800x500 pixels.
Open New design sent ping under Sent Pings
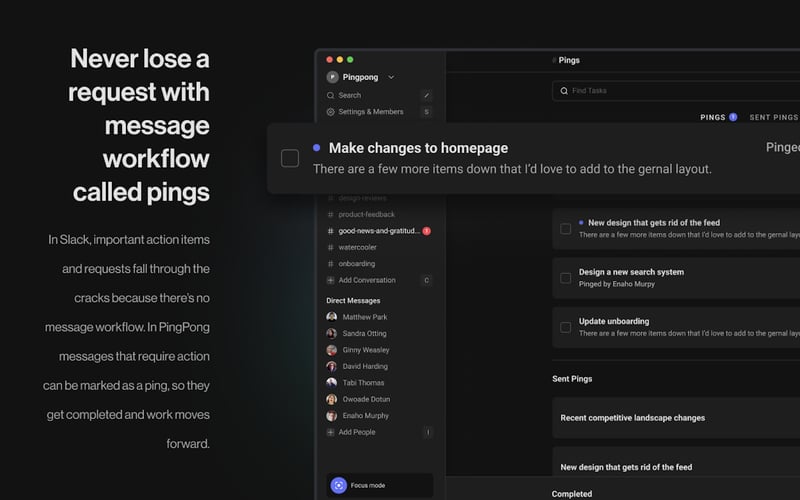pyautogui.click(x=626, y=467)
